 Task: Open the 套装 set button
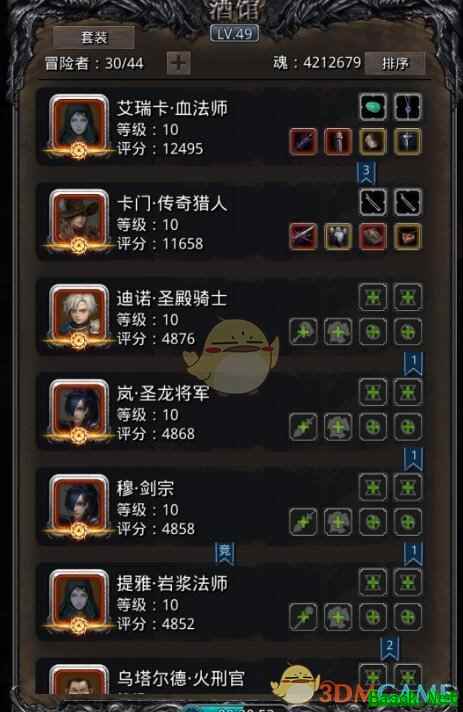coord(94,38)
